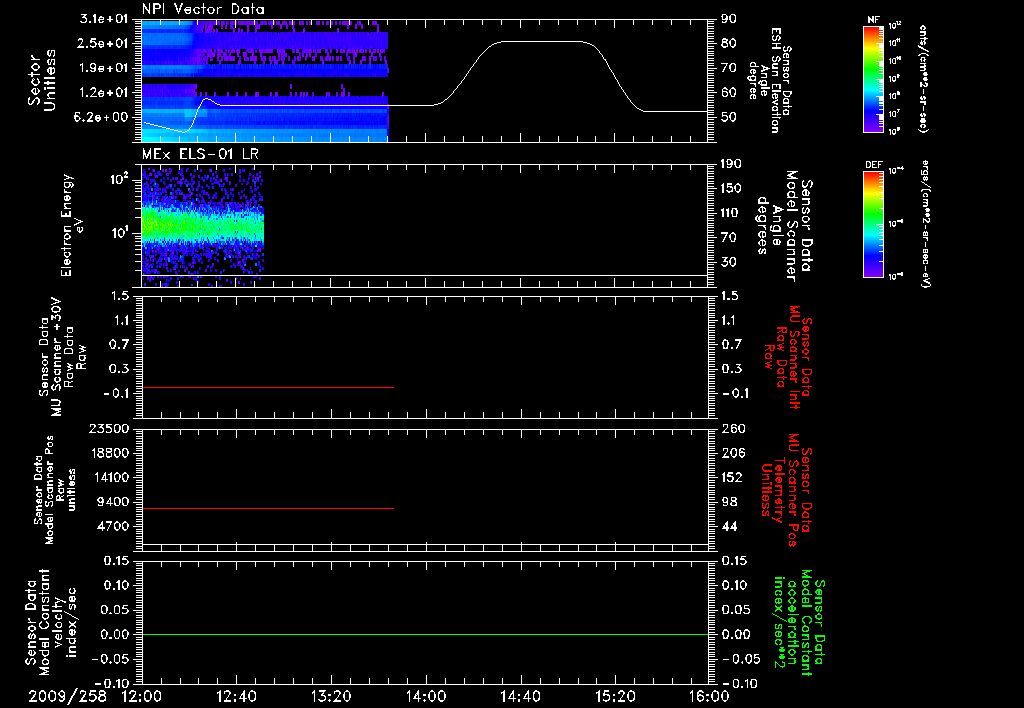This screenshot has height=708, width=1024.
Task: Click the 14:00 time axis label
Action: pos(426,696)
